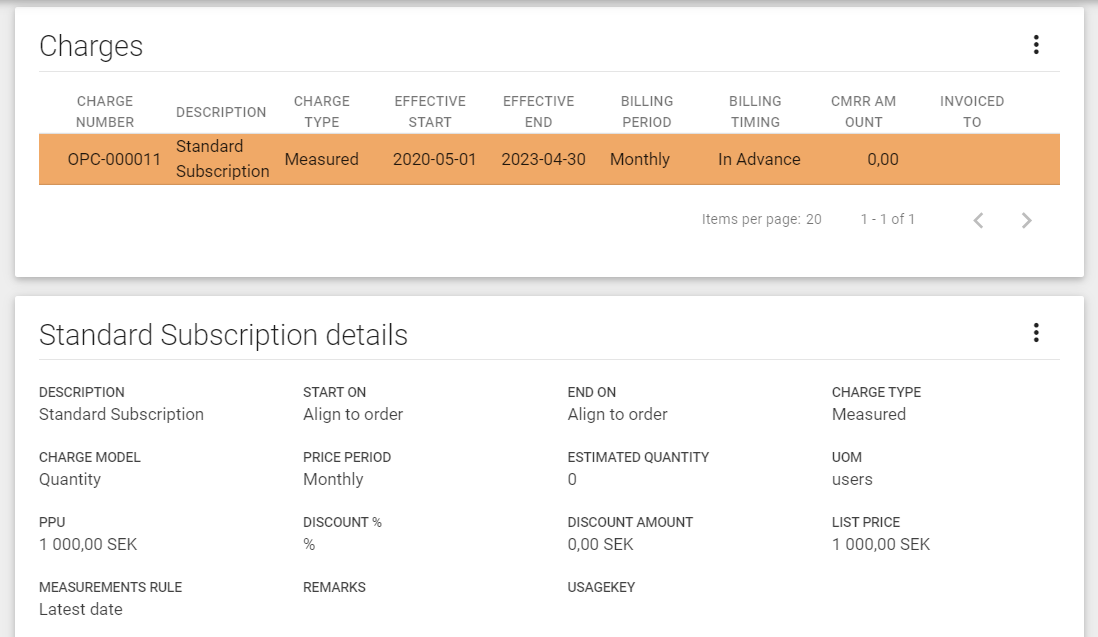The height and width of the screenshot is (637, 1098).
Task: Sort by the Effective End column header
Action: (538, 111)
